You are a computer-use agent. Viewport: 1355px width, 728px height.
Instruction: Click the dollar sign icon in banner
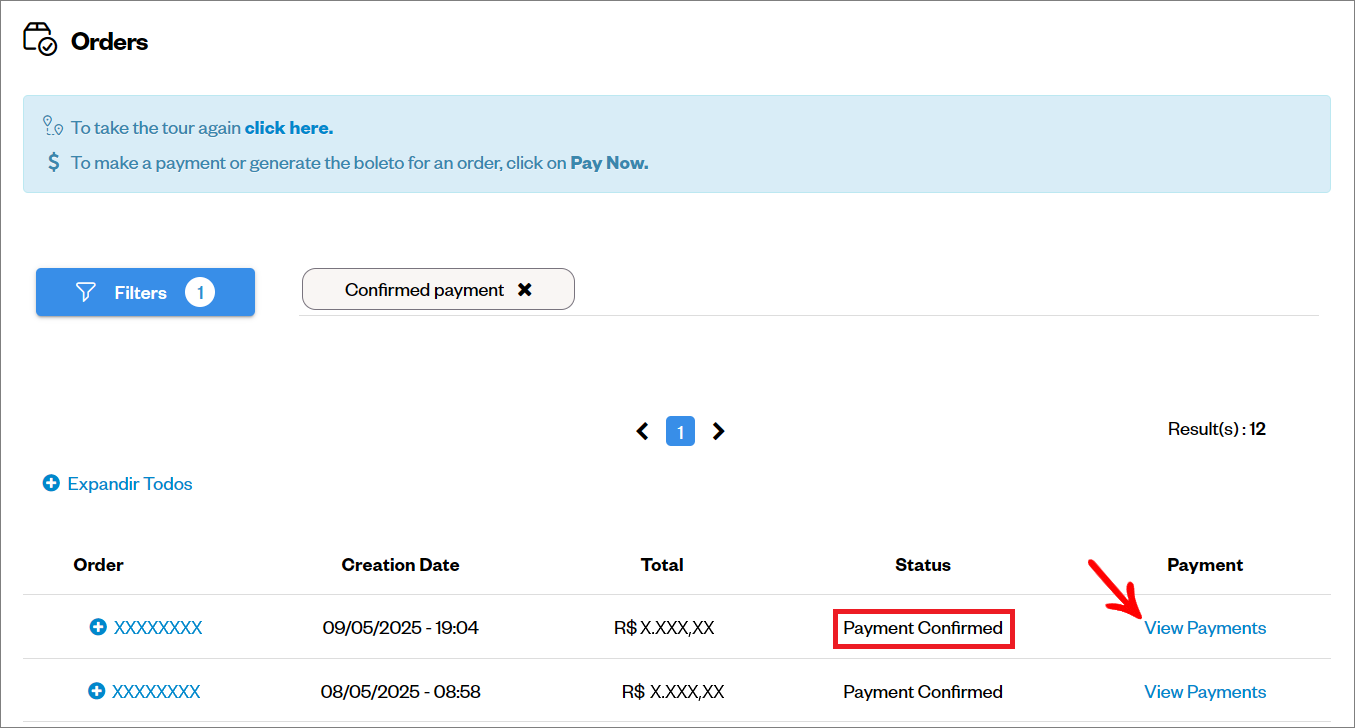pos(54,162)
